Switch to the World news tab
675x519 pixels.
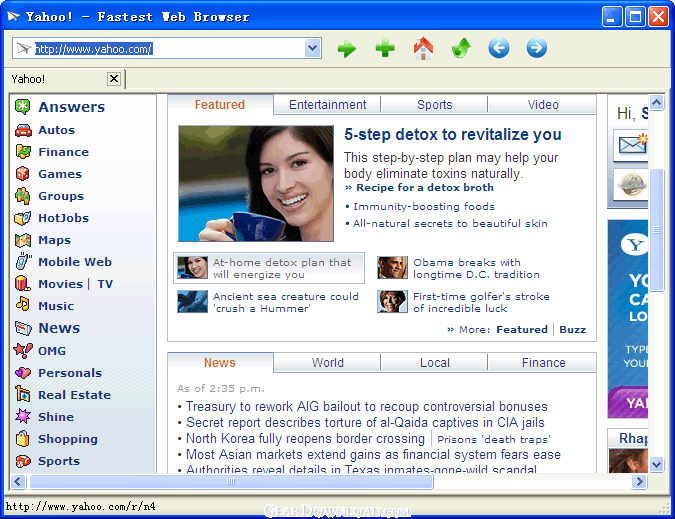(327, 363)
